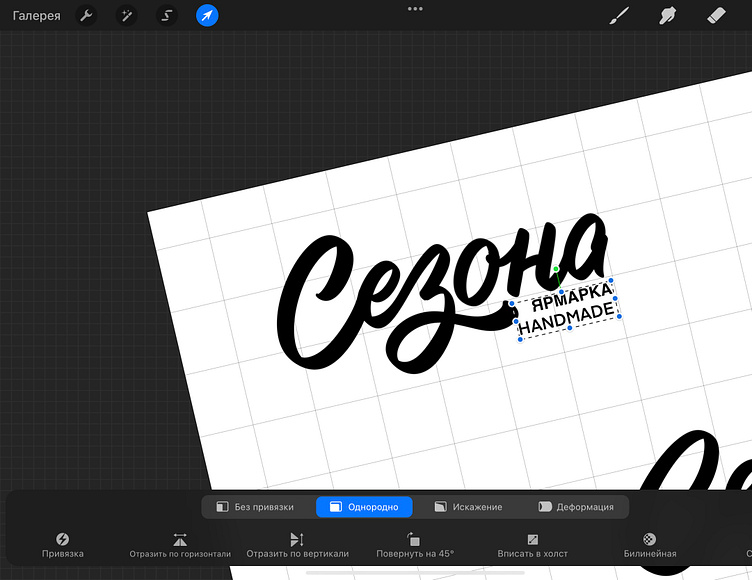Viewport: 752px width, 580px height.
Task: Choose the Однородно uniform mode
Action: pyautogui.click(x=365, y=507)
